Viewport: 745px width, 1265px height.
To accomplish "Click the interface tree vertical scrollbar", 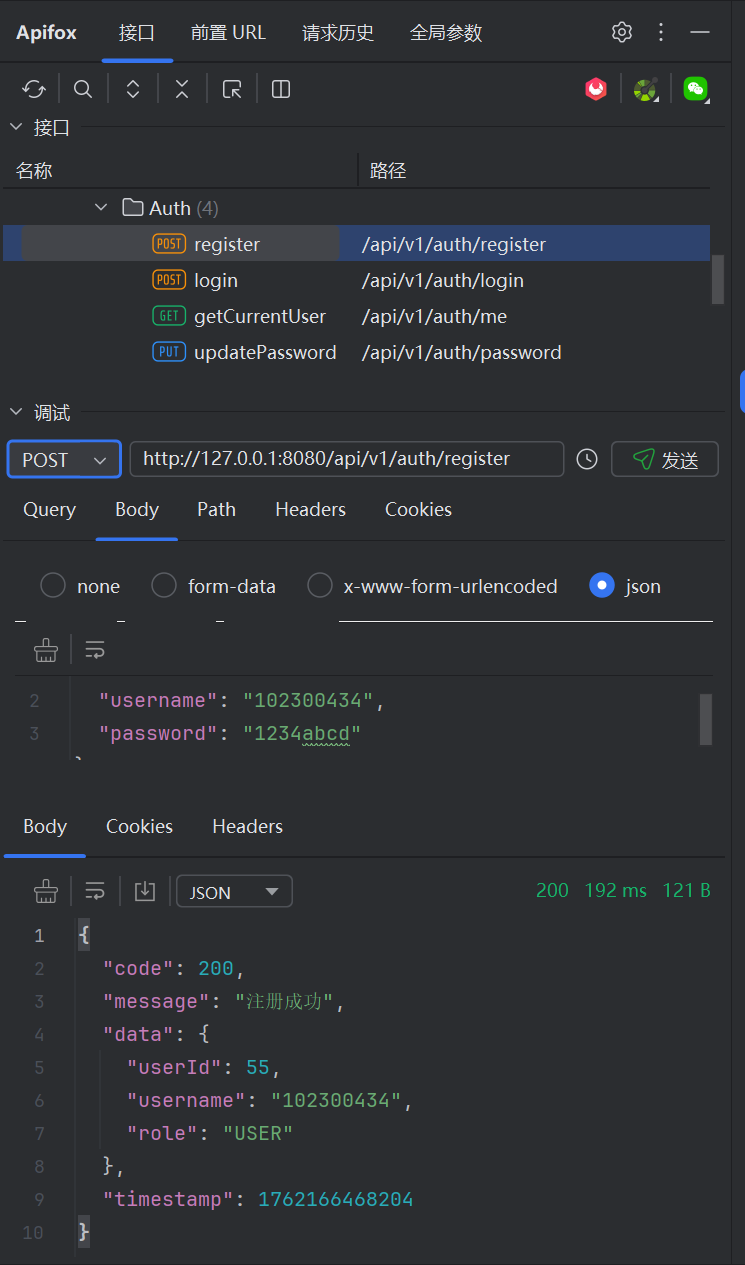I will [717, 279].
